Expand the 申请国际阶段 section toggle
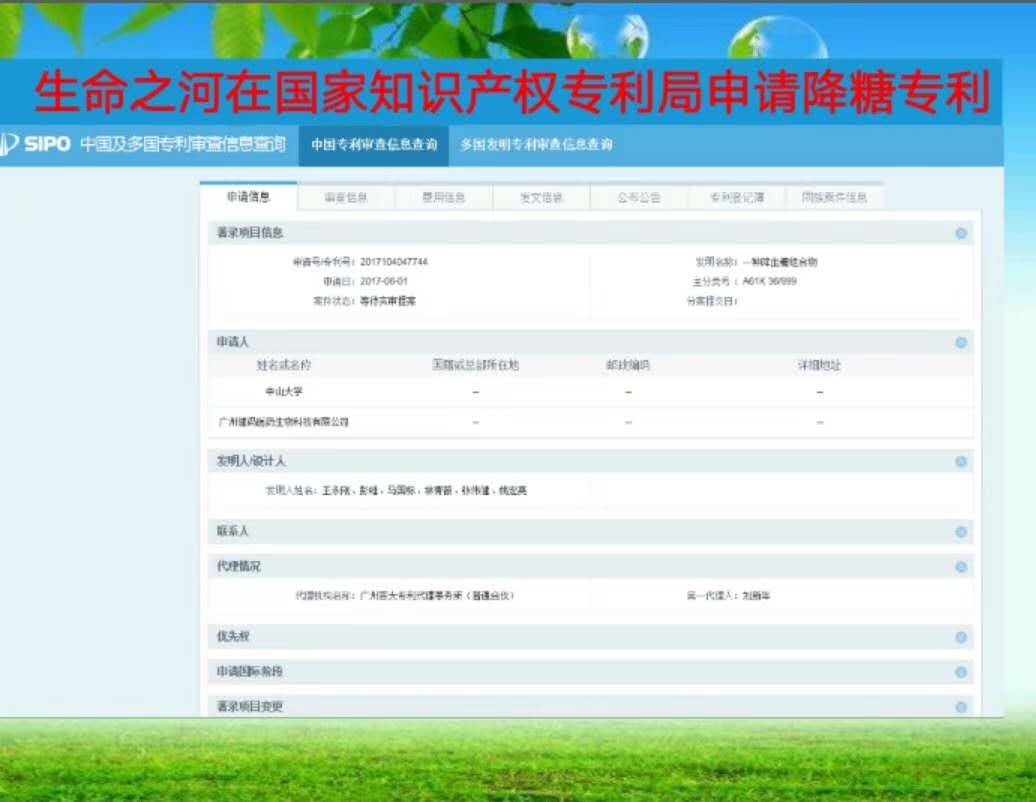 click(x=961, y=672)
